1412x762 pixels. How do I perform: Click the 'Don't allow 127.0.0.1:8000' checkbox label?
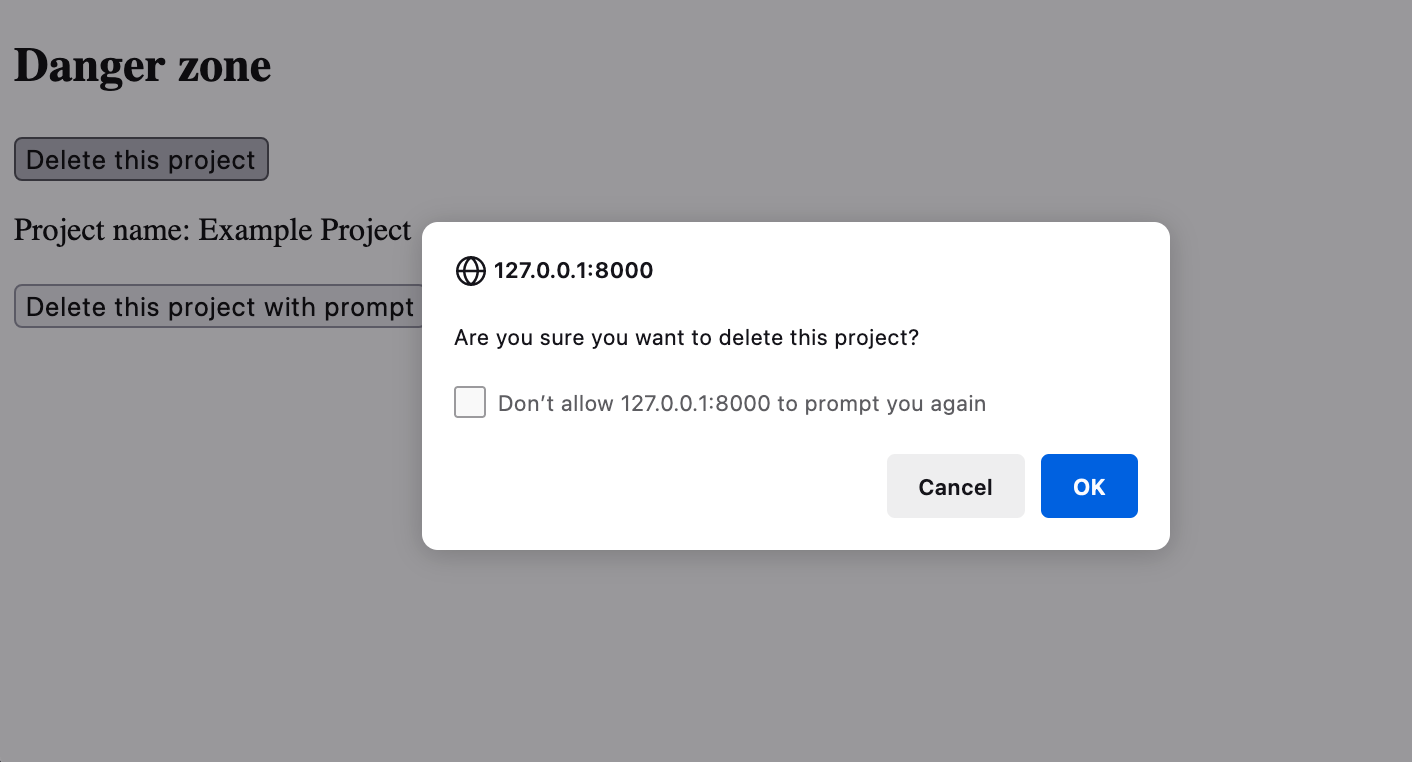coord(741,404)
